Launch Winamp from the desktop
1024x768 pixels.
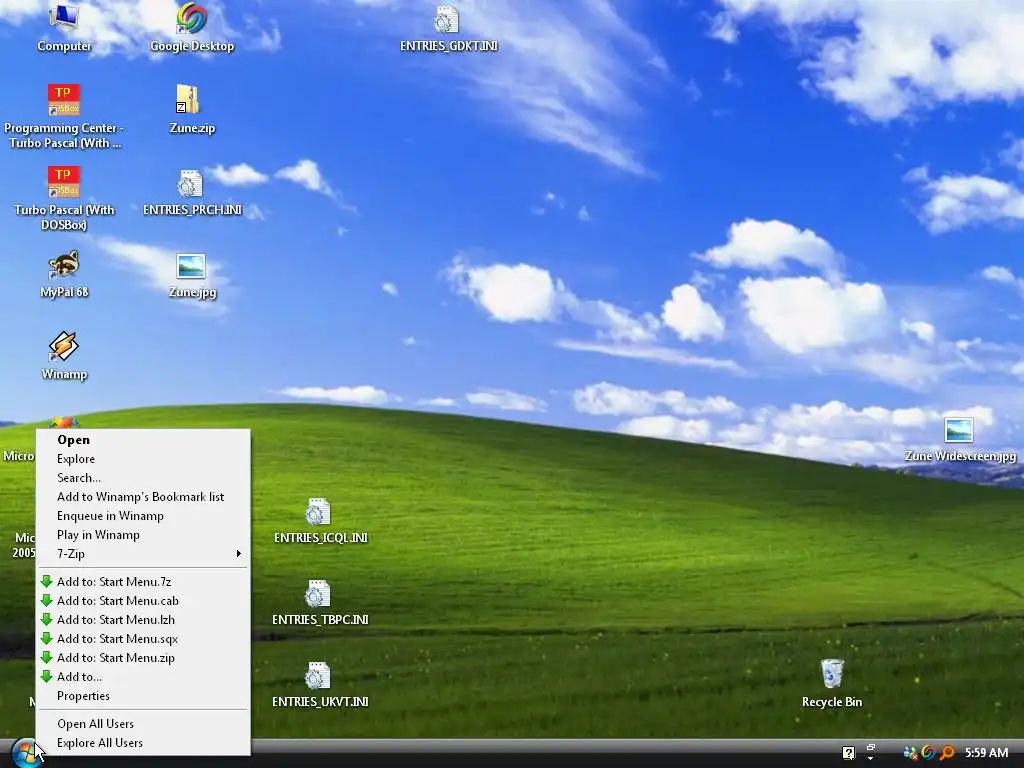click(64, 357)
